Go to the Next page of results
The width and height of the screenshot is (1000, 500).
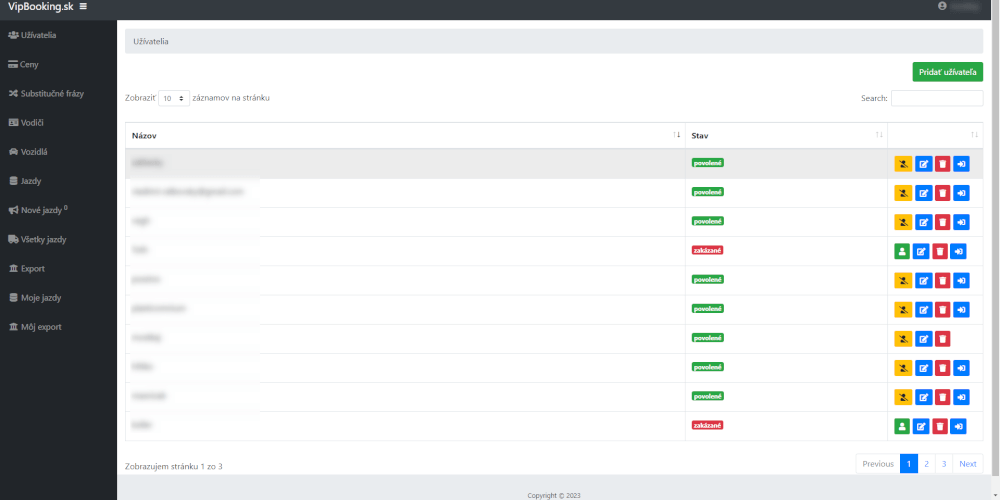(967, 464)
